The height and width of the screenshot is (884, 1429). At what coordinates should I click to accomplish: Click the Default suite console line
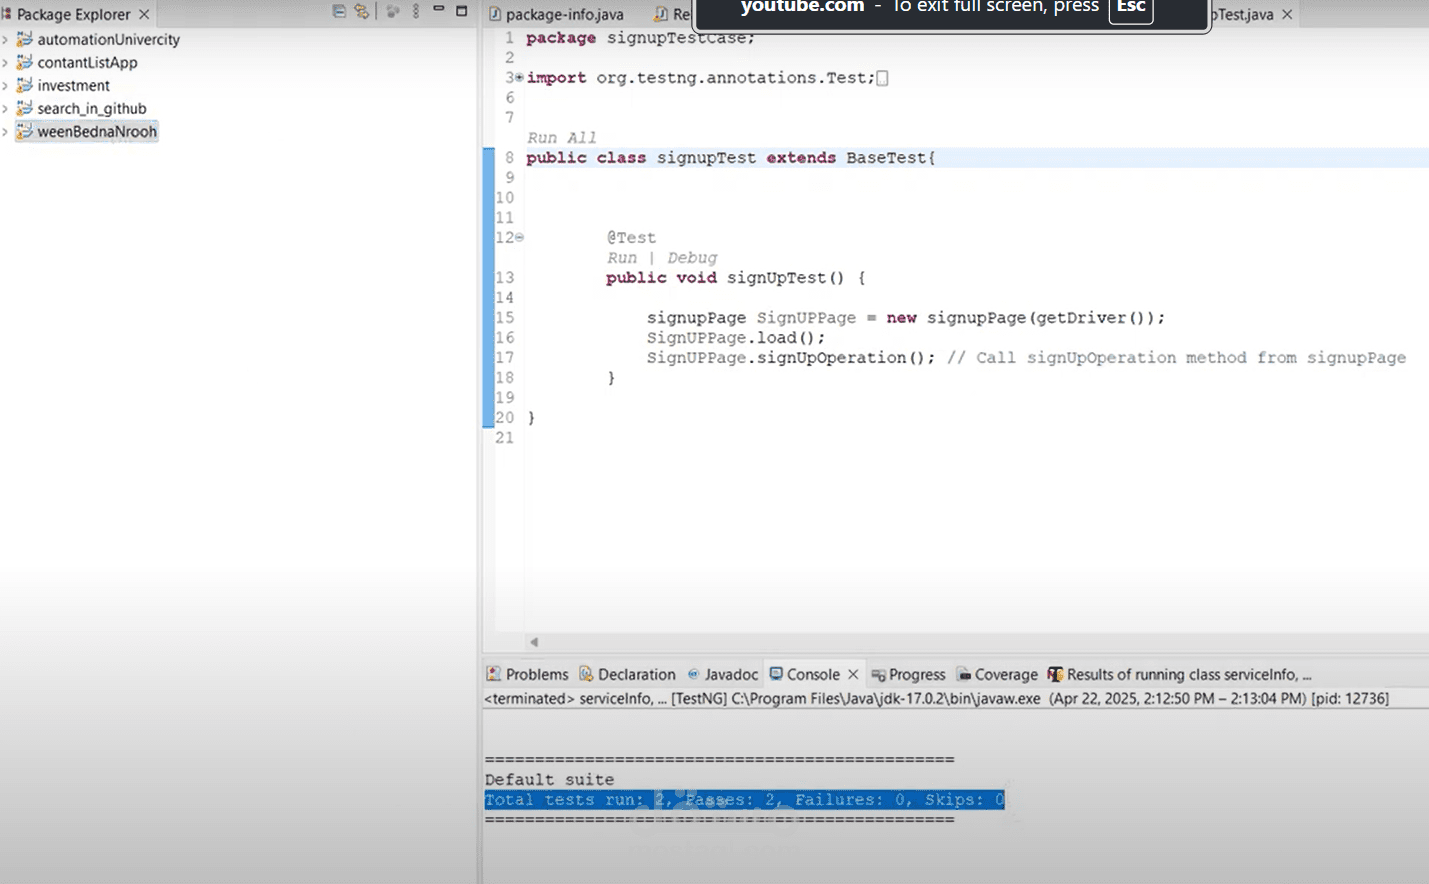point(549,780)
